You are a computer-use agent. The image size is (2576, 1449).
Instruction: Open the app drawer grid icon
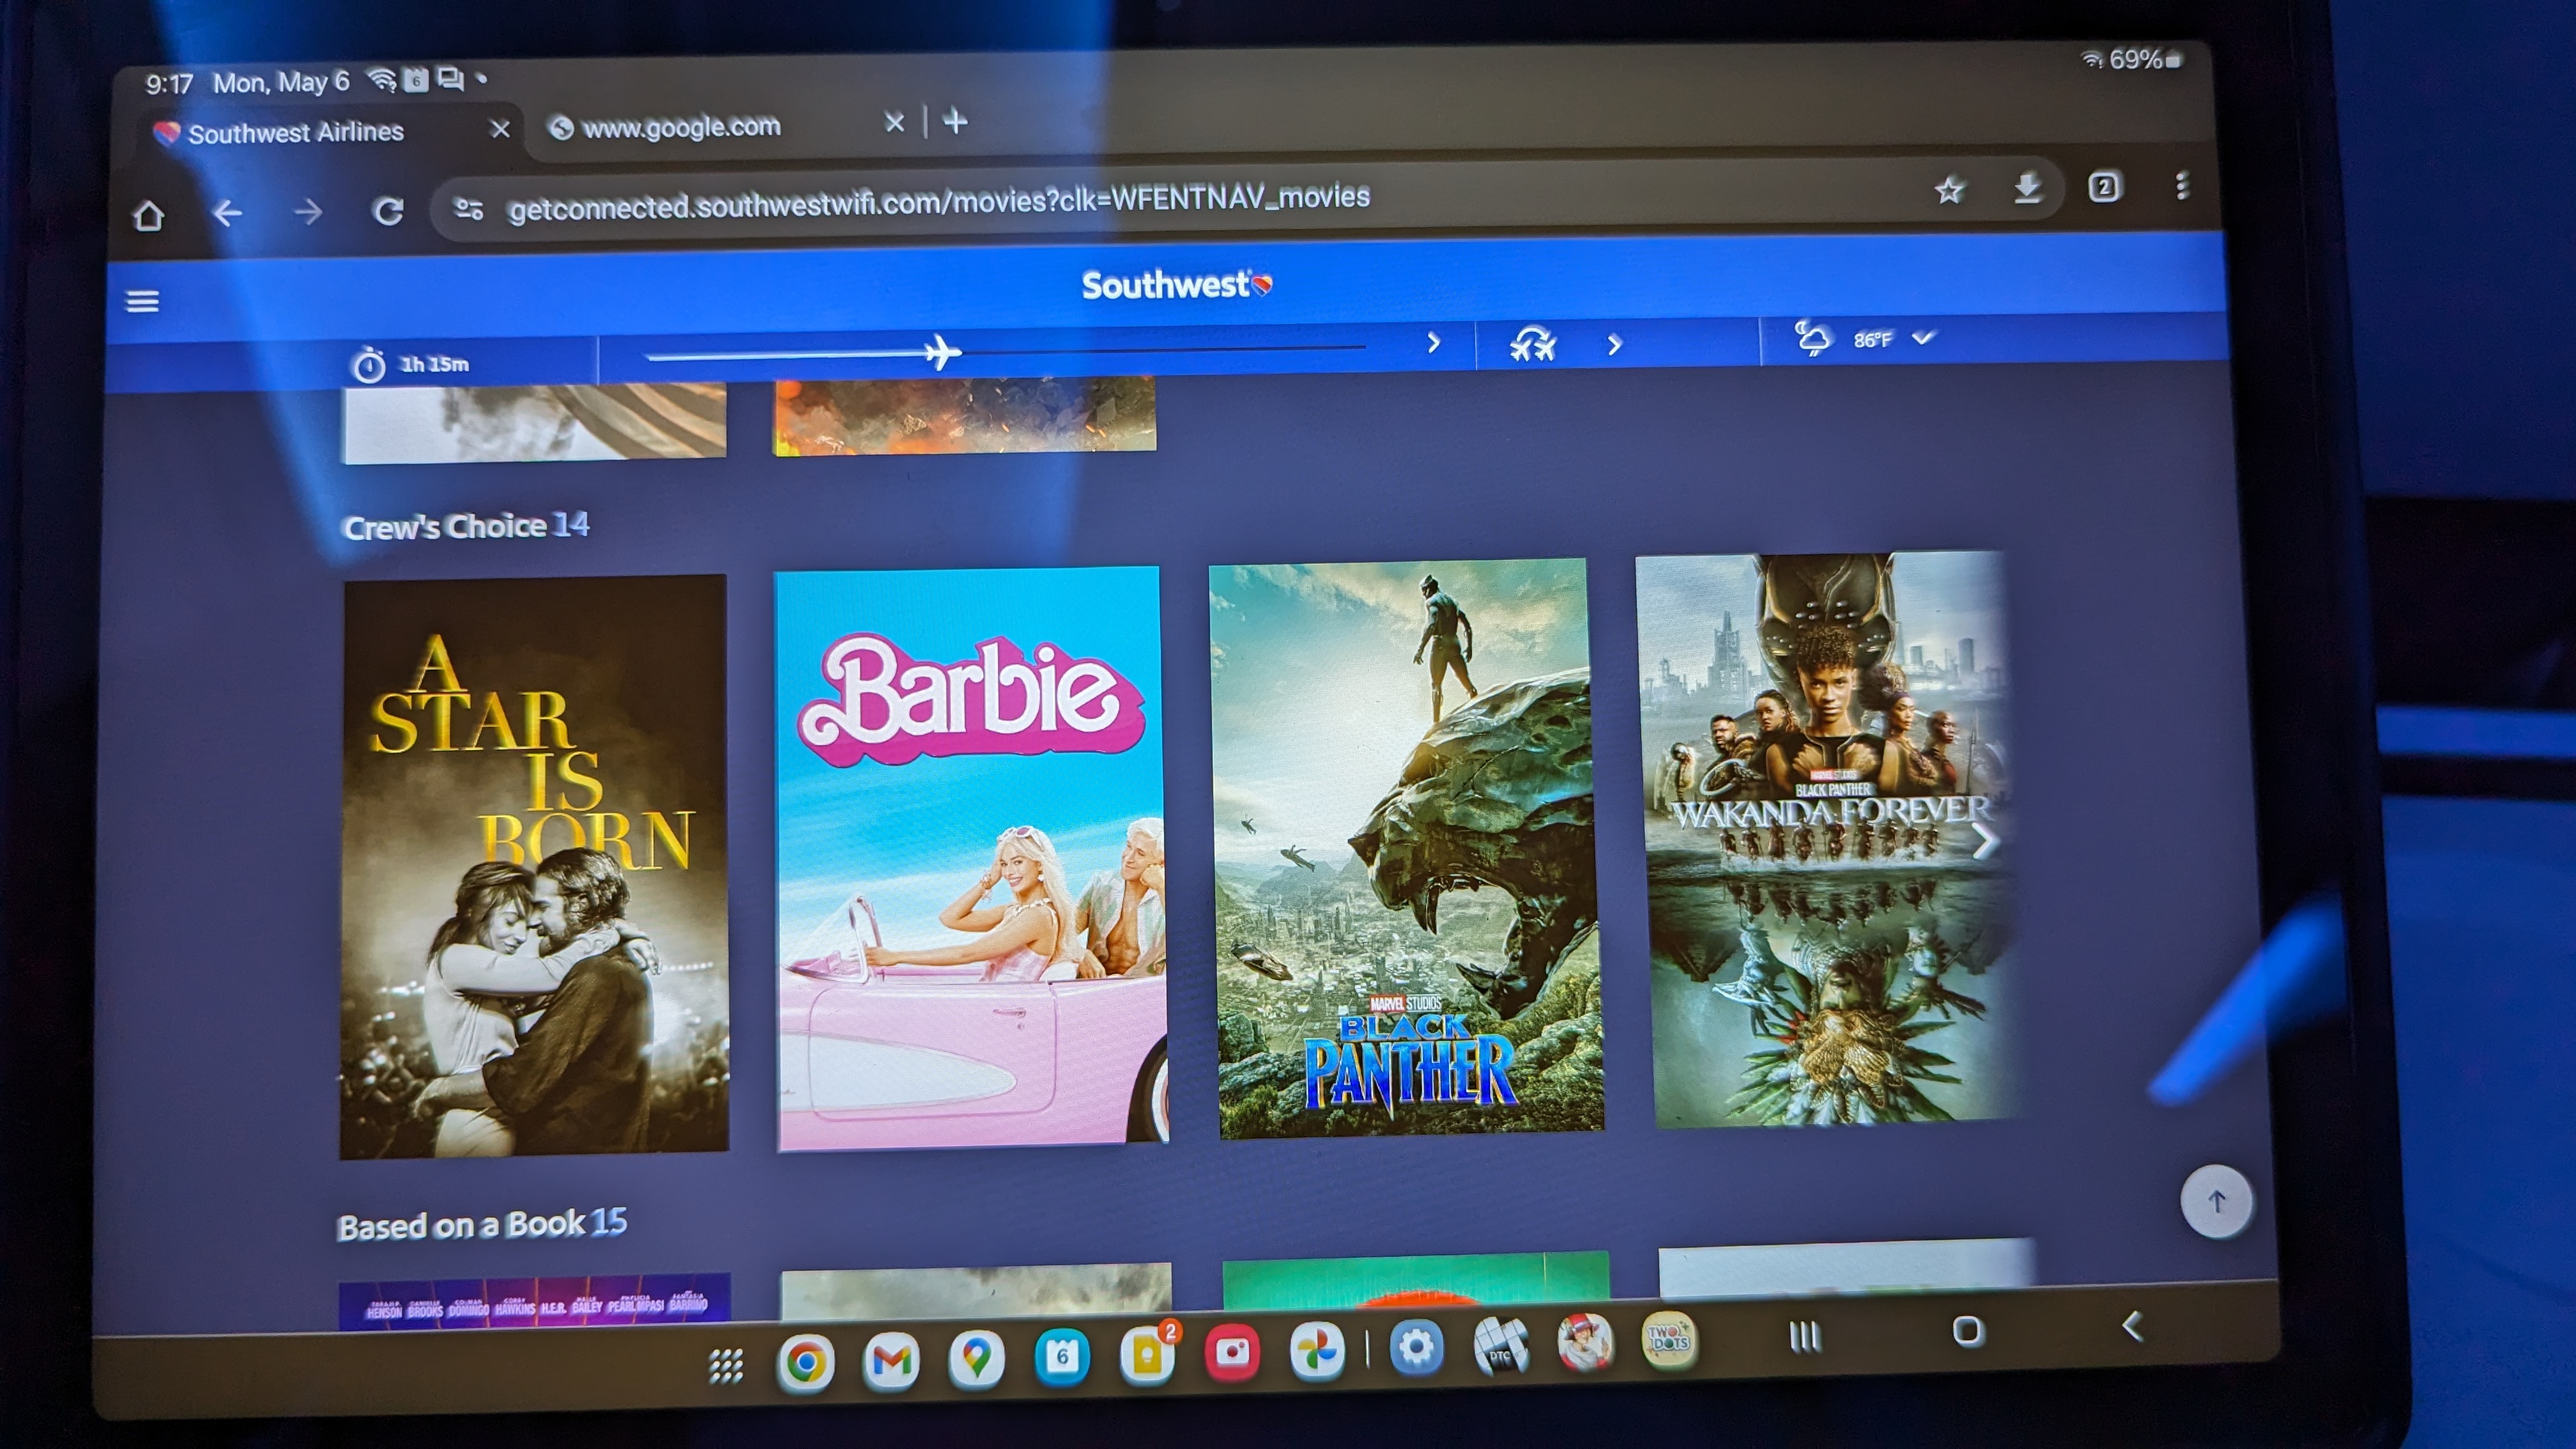[x=726, y=1365]
